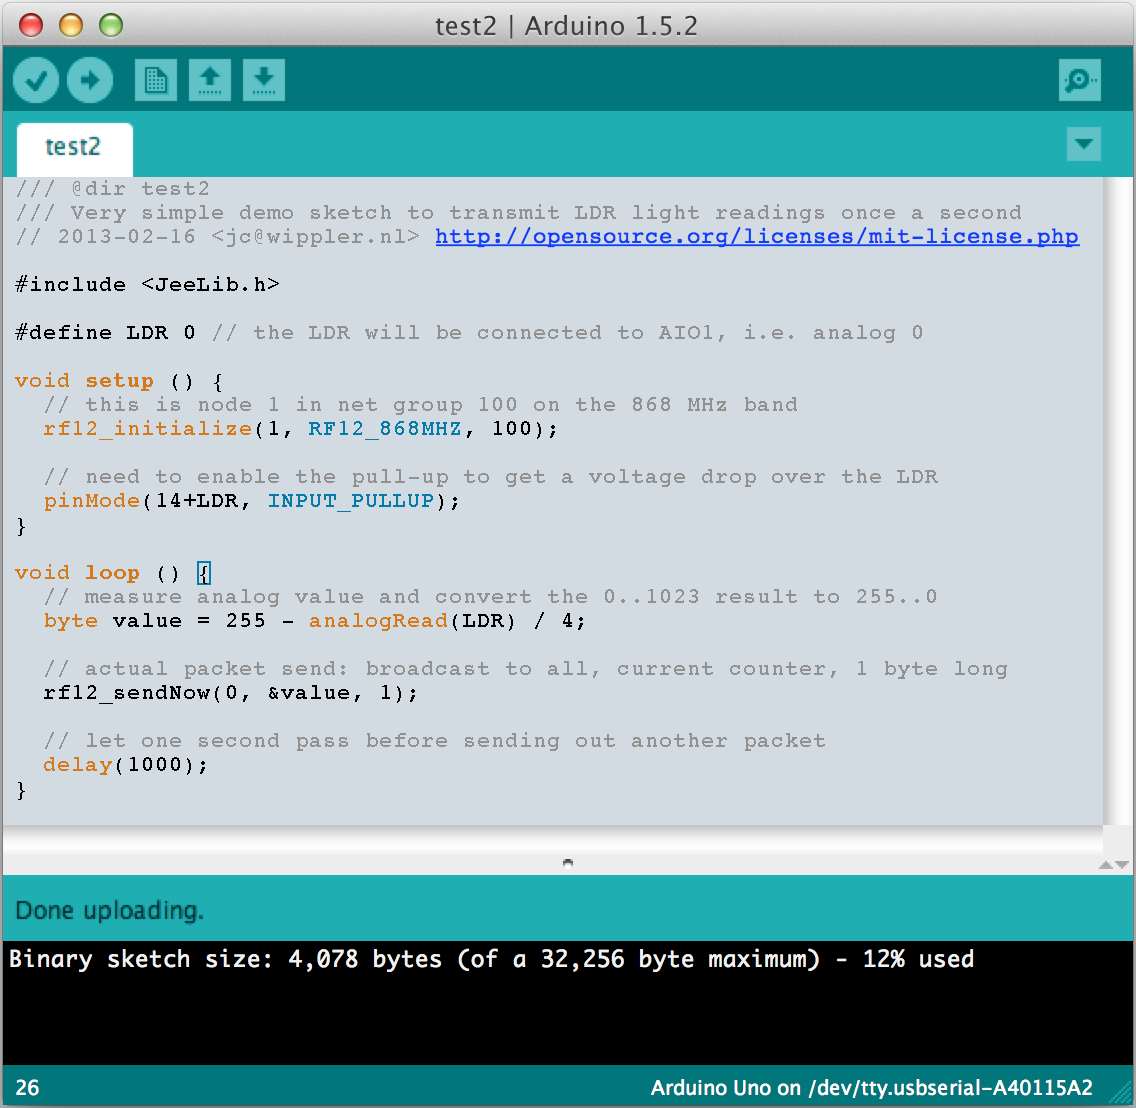Click the '#define LDR 0' directive
1136x1108 pixels.
(105, 333)
